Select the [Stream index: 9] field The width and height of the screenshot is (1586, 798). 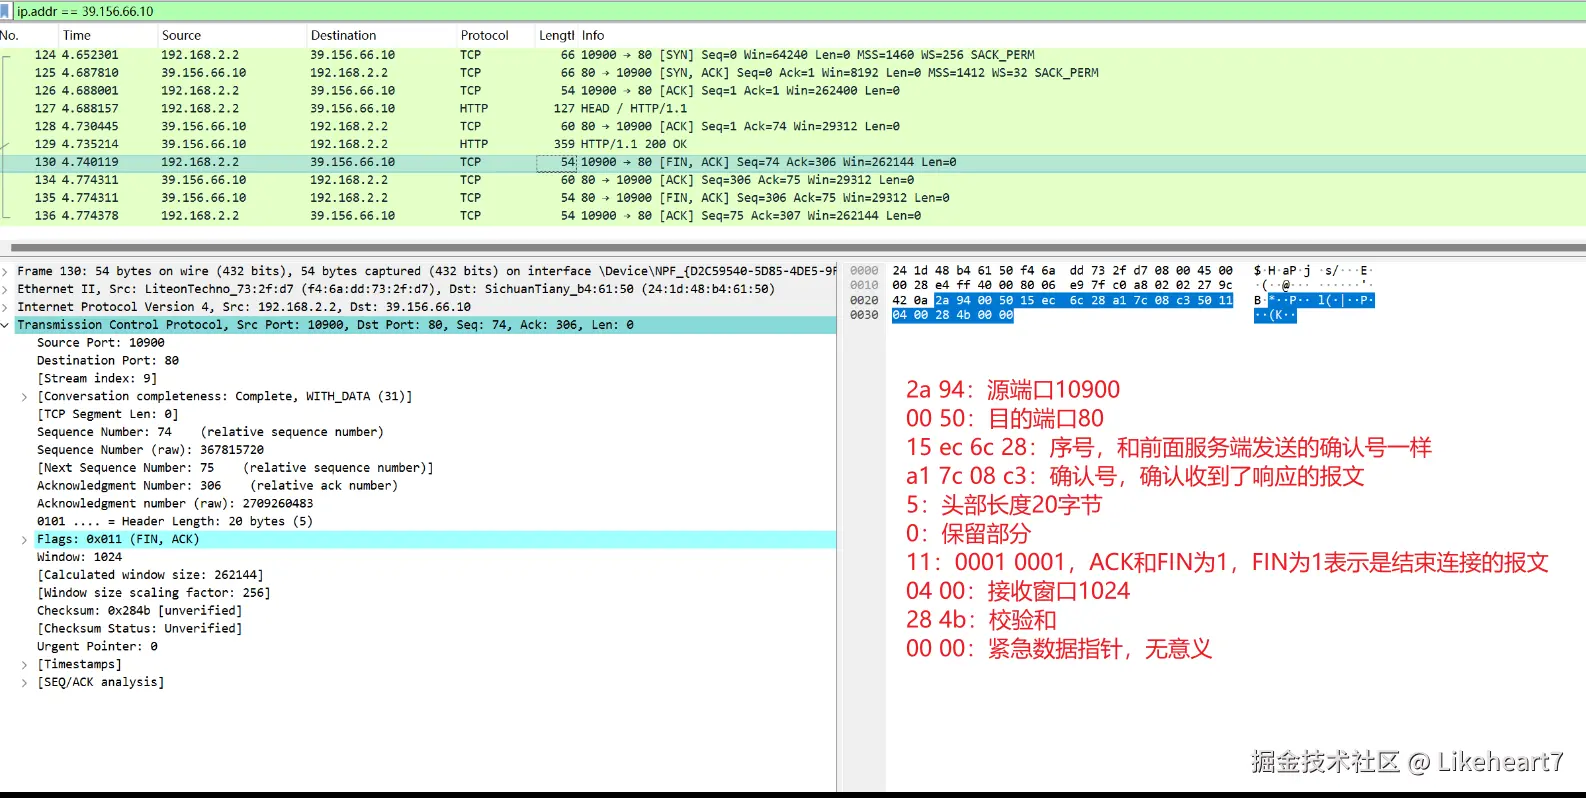[97, 379]
